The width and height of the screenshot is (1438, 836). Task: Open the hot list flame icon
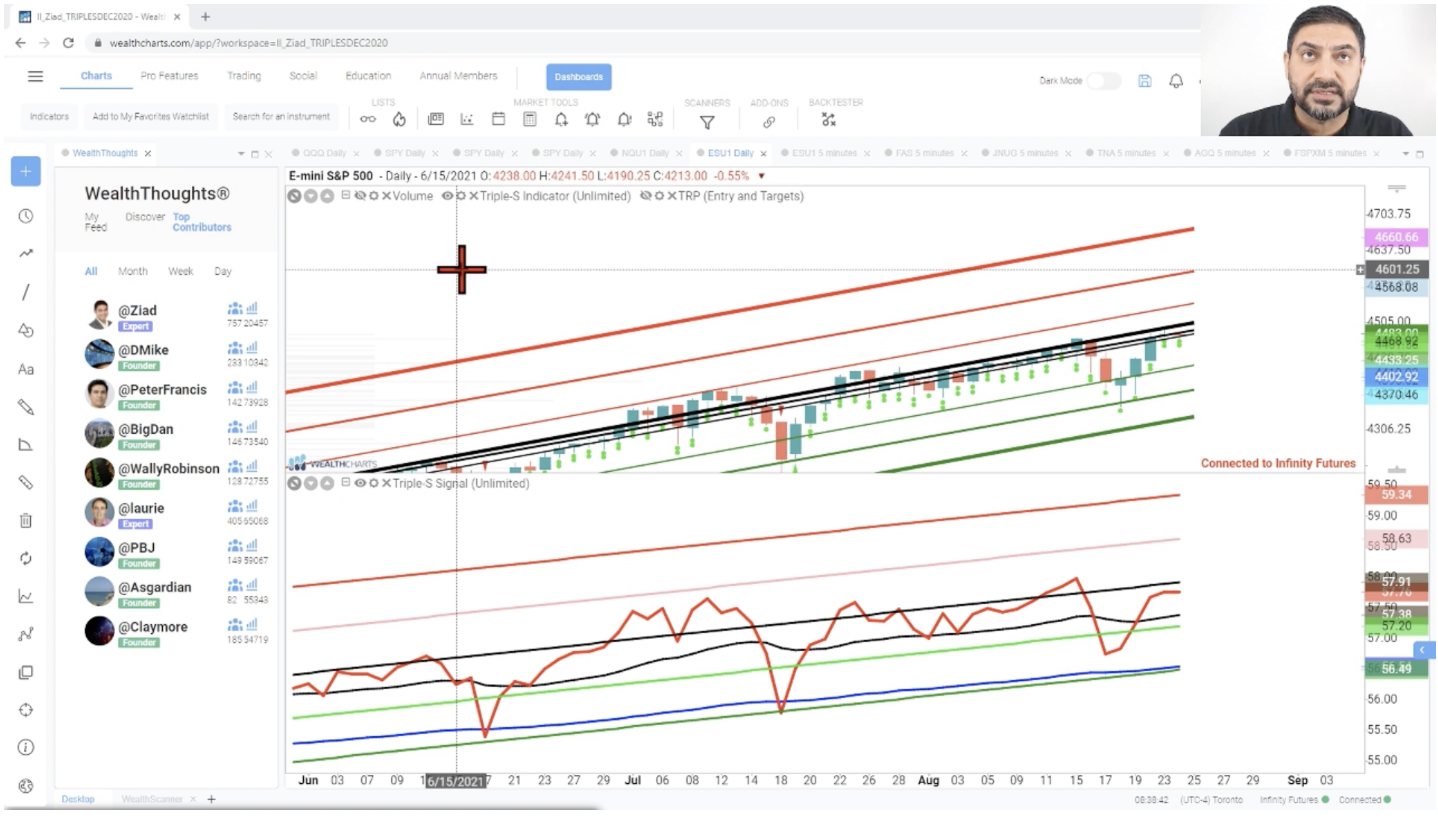tap(399, 120)
